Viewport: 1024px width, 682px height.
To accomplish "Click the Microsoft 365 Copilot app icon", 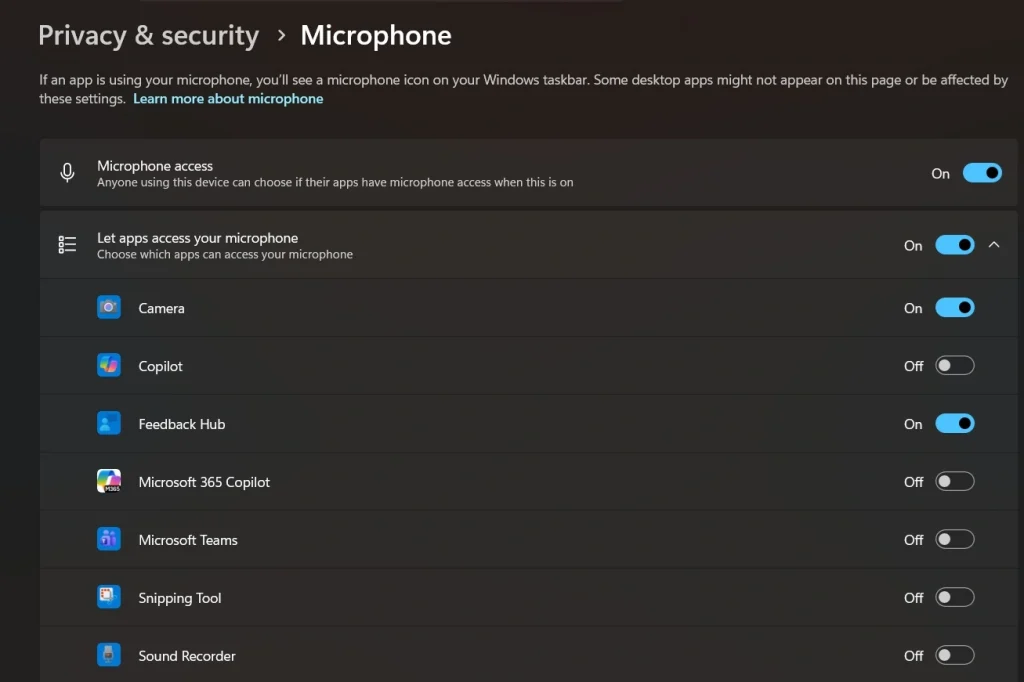I will click(x=109, y=481).
